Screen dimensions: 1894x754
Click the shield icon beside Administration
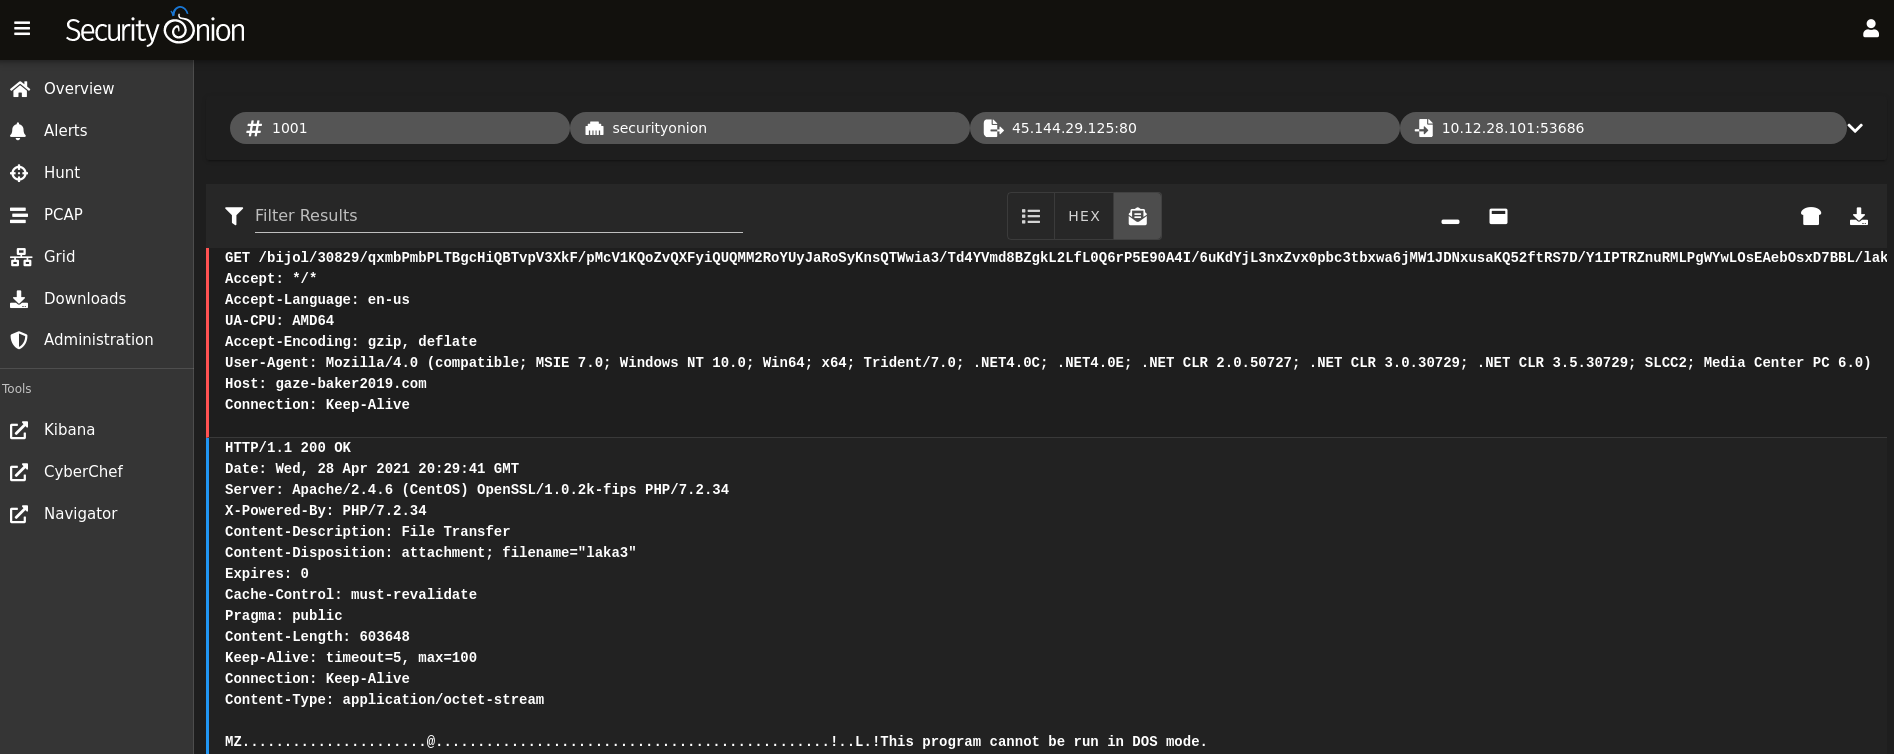pyautogui.click(x=19, y=340)
